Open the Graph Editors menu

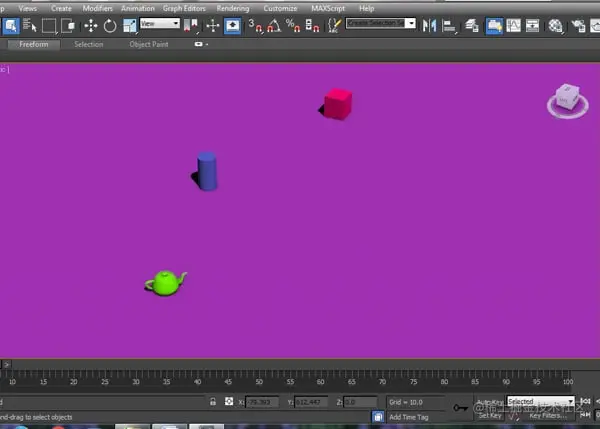(x=184, y=8)
